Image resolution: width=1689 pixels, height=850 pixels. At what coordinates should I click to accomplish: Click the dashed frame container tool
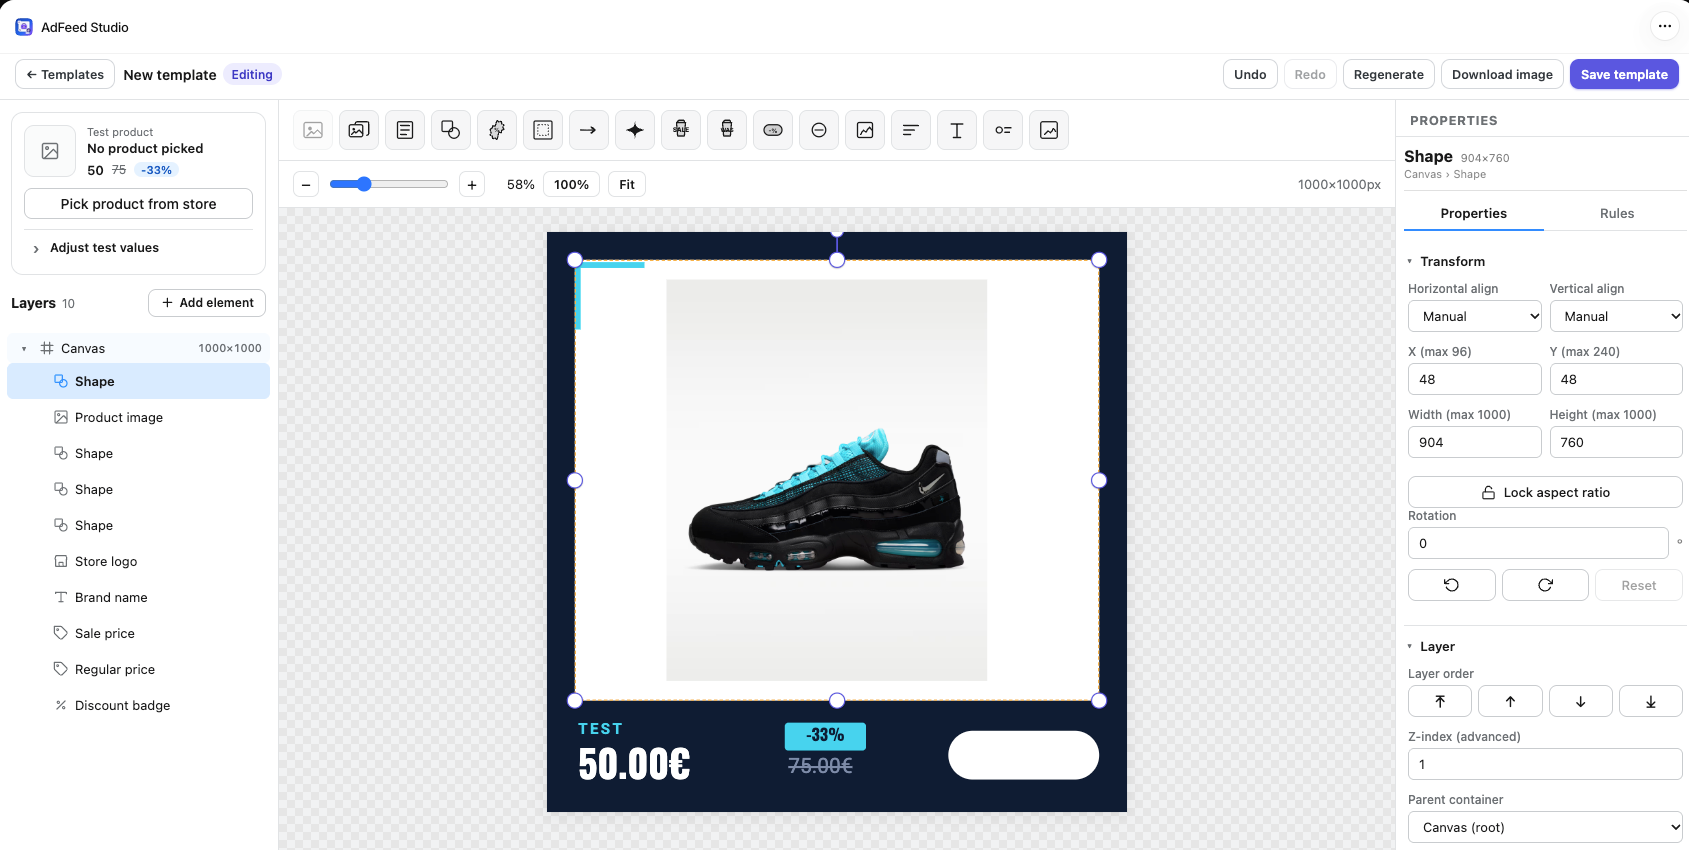543,130
